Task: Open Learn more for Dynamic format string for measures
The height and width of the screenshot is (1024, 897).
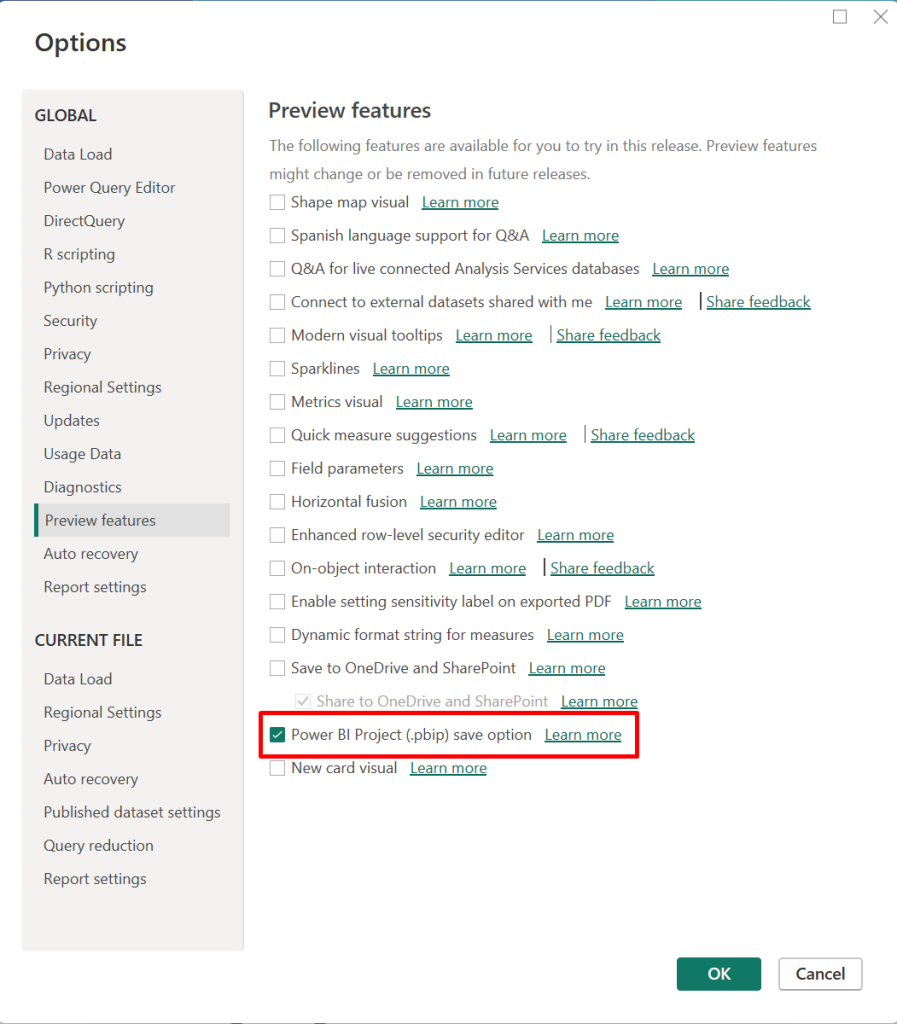Action: click(585, 634)
